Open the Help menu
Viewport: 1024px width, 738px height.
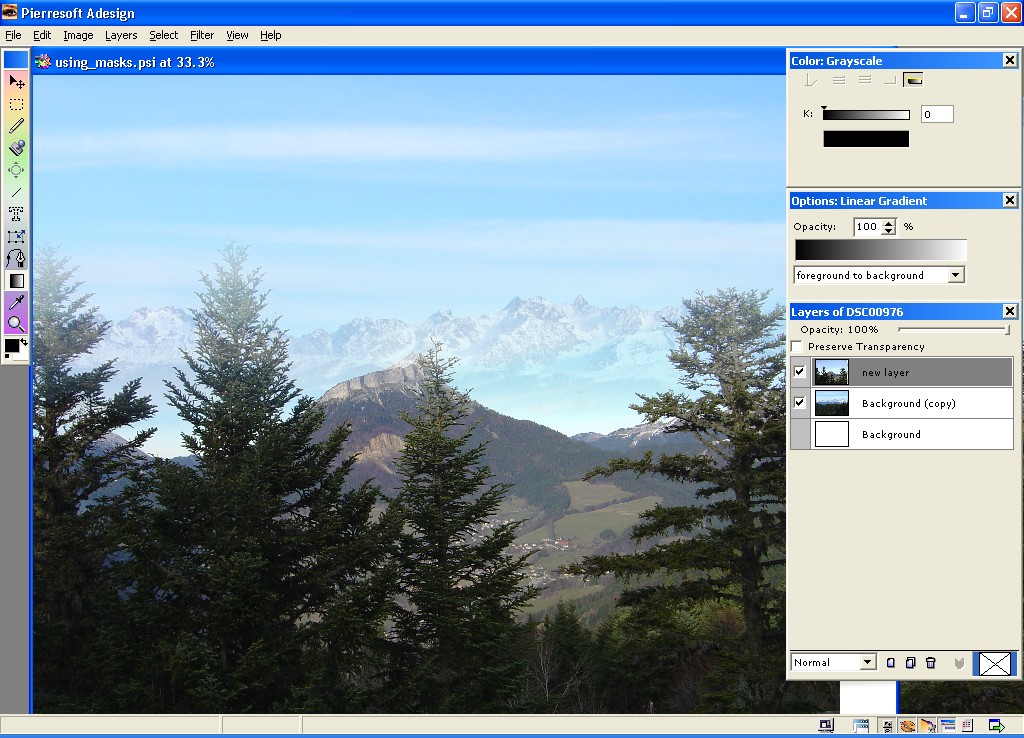point(270,35)
